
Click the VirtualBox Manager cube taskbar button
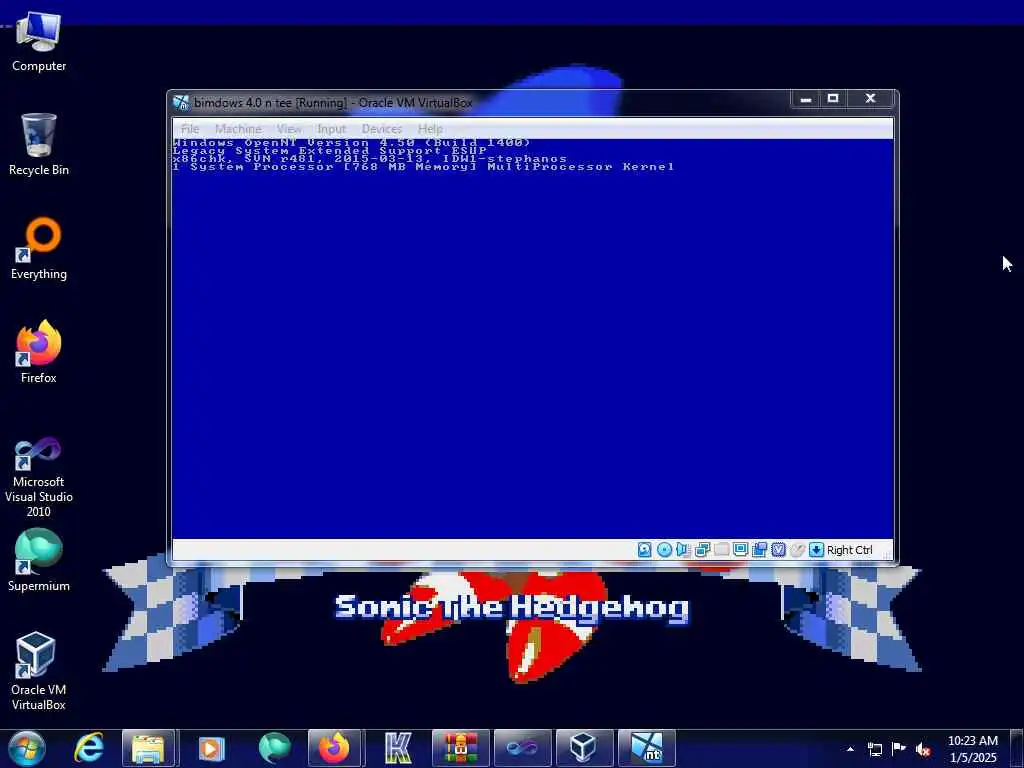tap(584, 748)
